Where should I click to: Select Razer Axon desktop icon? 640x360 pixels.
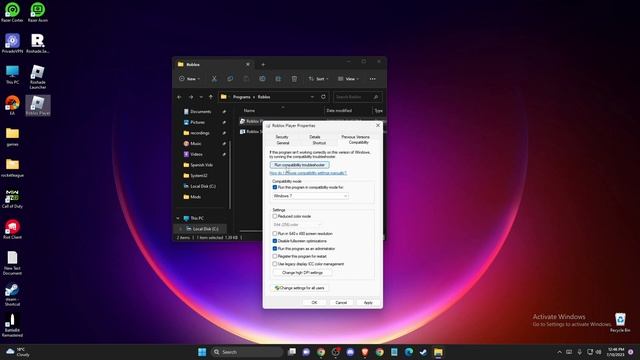(x=38, y=12)
